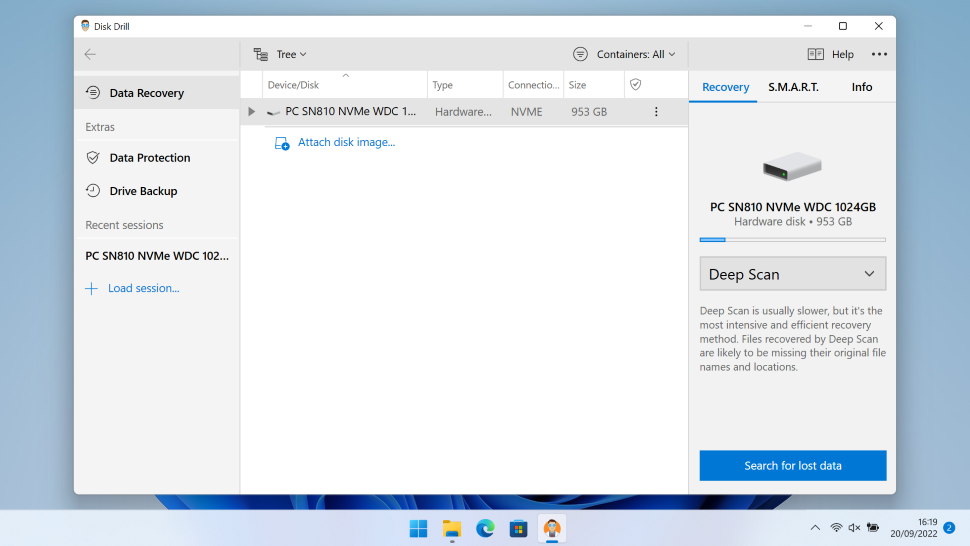
Task: Click the hard drive image in Recovery panel
Action: [792, 166]
